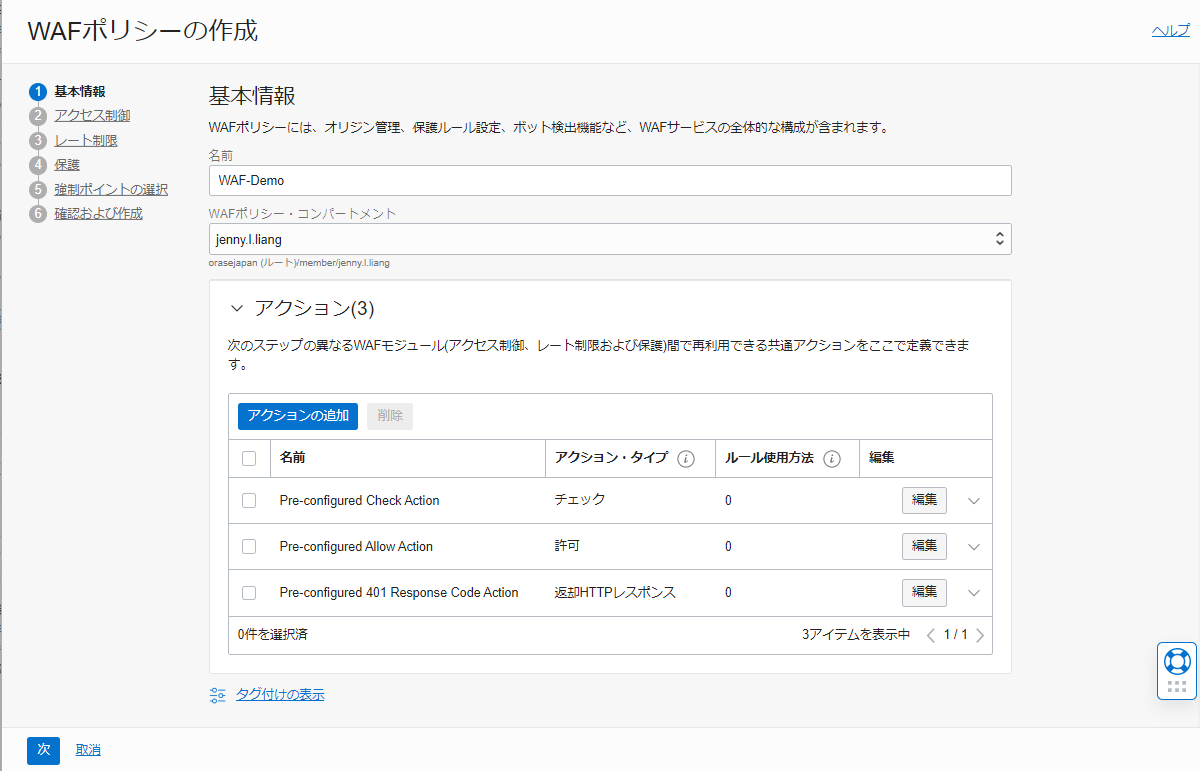The width and height of the screenshot is (1200, 771).
Task: Select the Pre-configured Allow Action checkbox
Action: 249,547
